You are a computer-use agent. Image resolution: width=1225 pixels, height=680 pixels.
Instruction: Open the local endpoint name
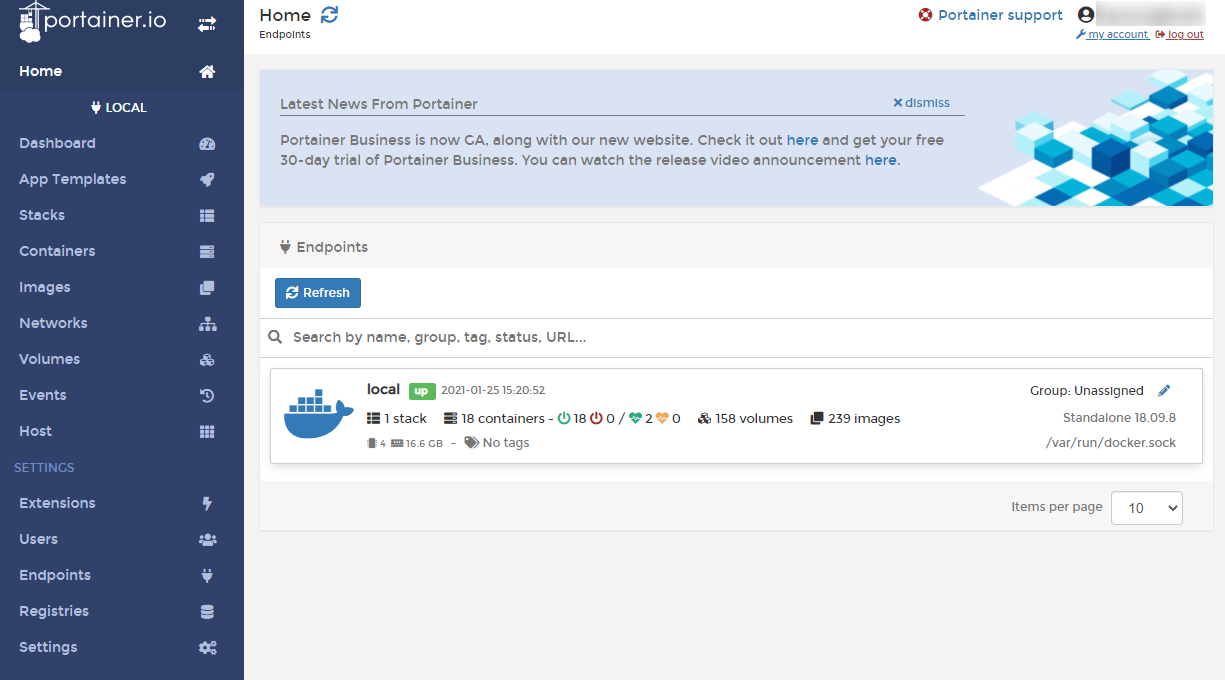coord(383,390)
